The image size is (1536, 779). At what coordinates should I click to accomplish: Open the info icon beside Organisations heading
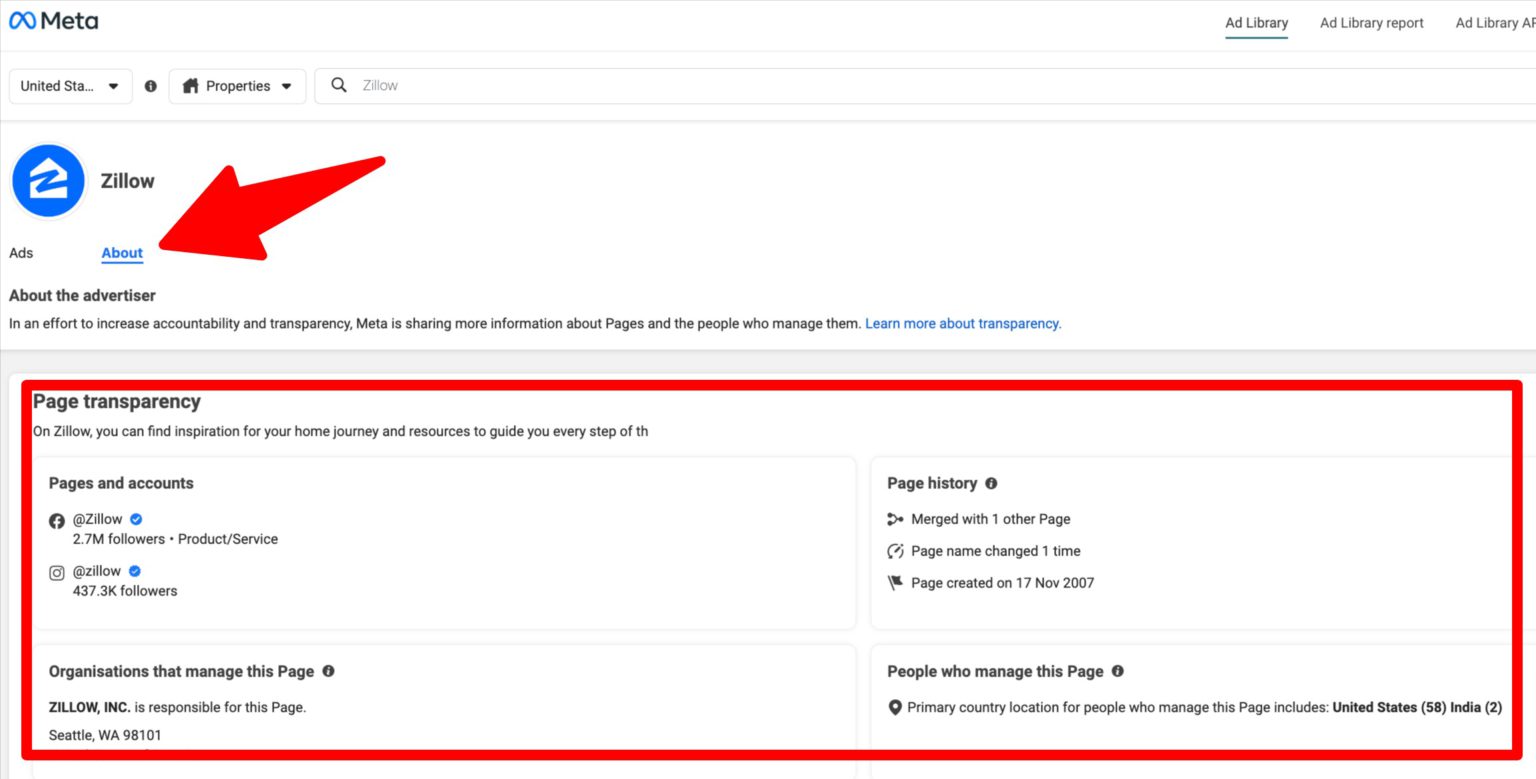328,671
